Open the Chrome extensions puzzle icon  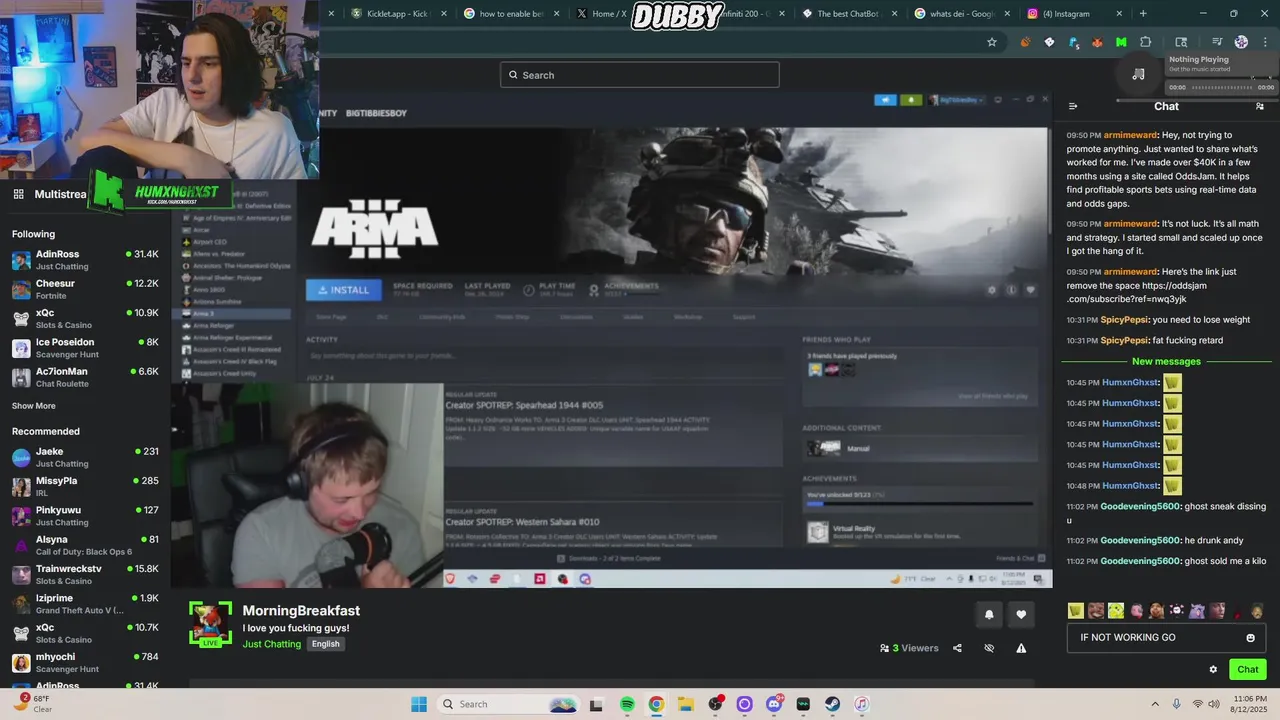(1145, 42)
